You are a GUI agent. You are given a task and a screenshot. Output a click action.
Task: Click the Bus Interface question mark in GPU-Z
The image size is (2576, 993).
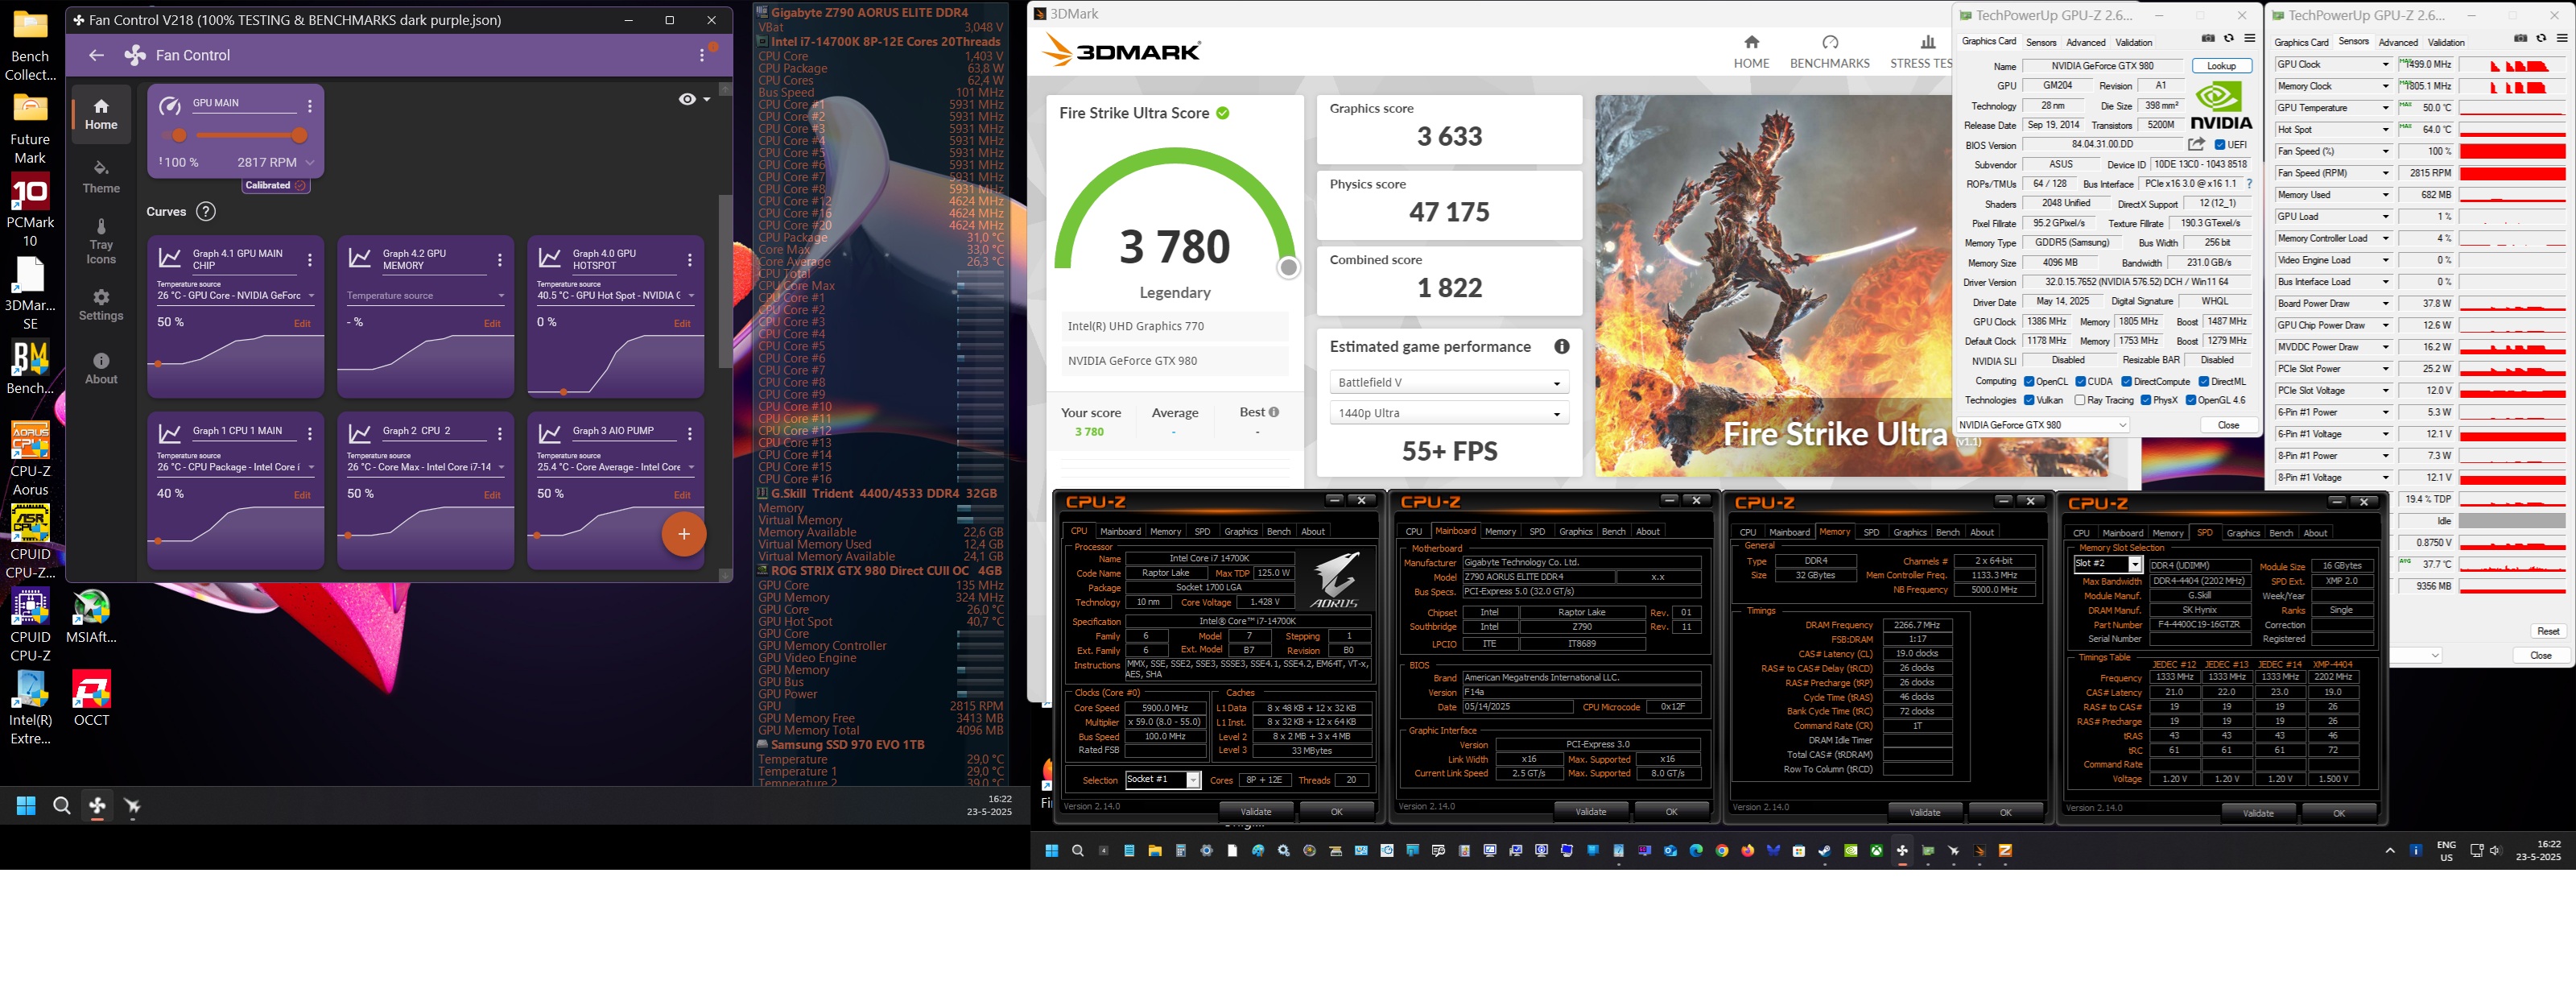2250,184
